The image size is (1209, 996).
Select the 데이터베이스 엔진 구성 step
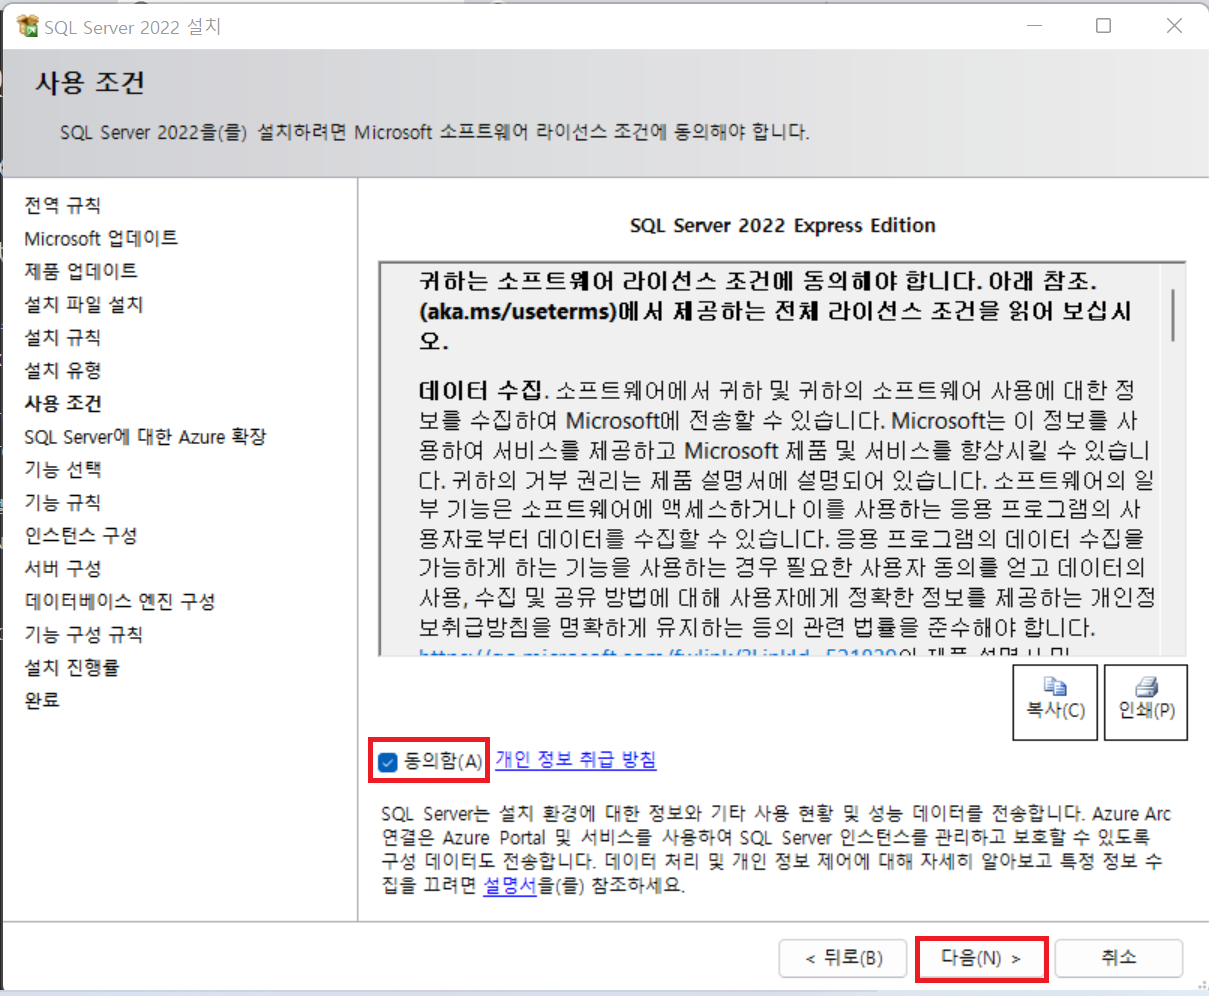(120, 601)
